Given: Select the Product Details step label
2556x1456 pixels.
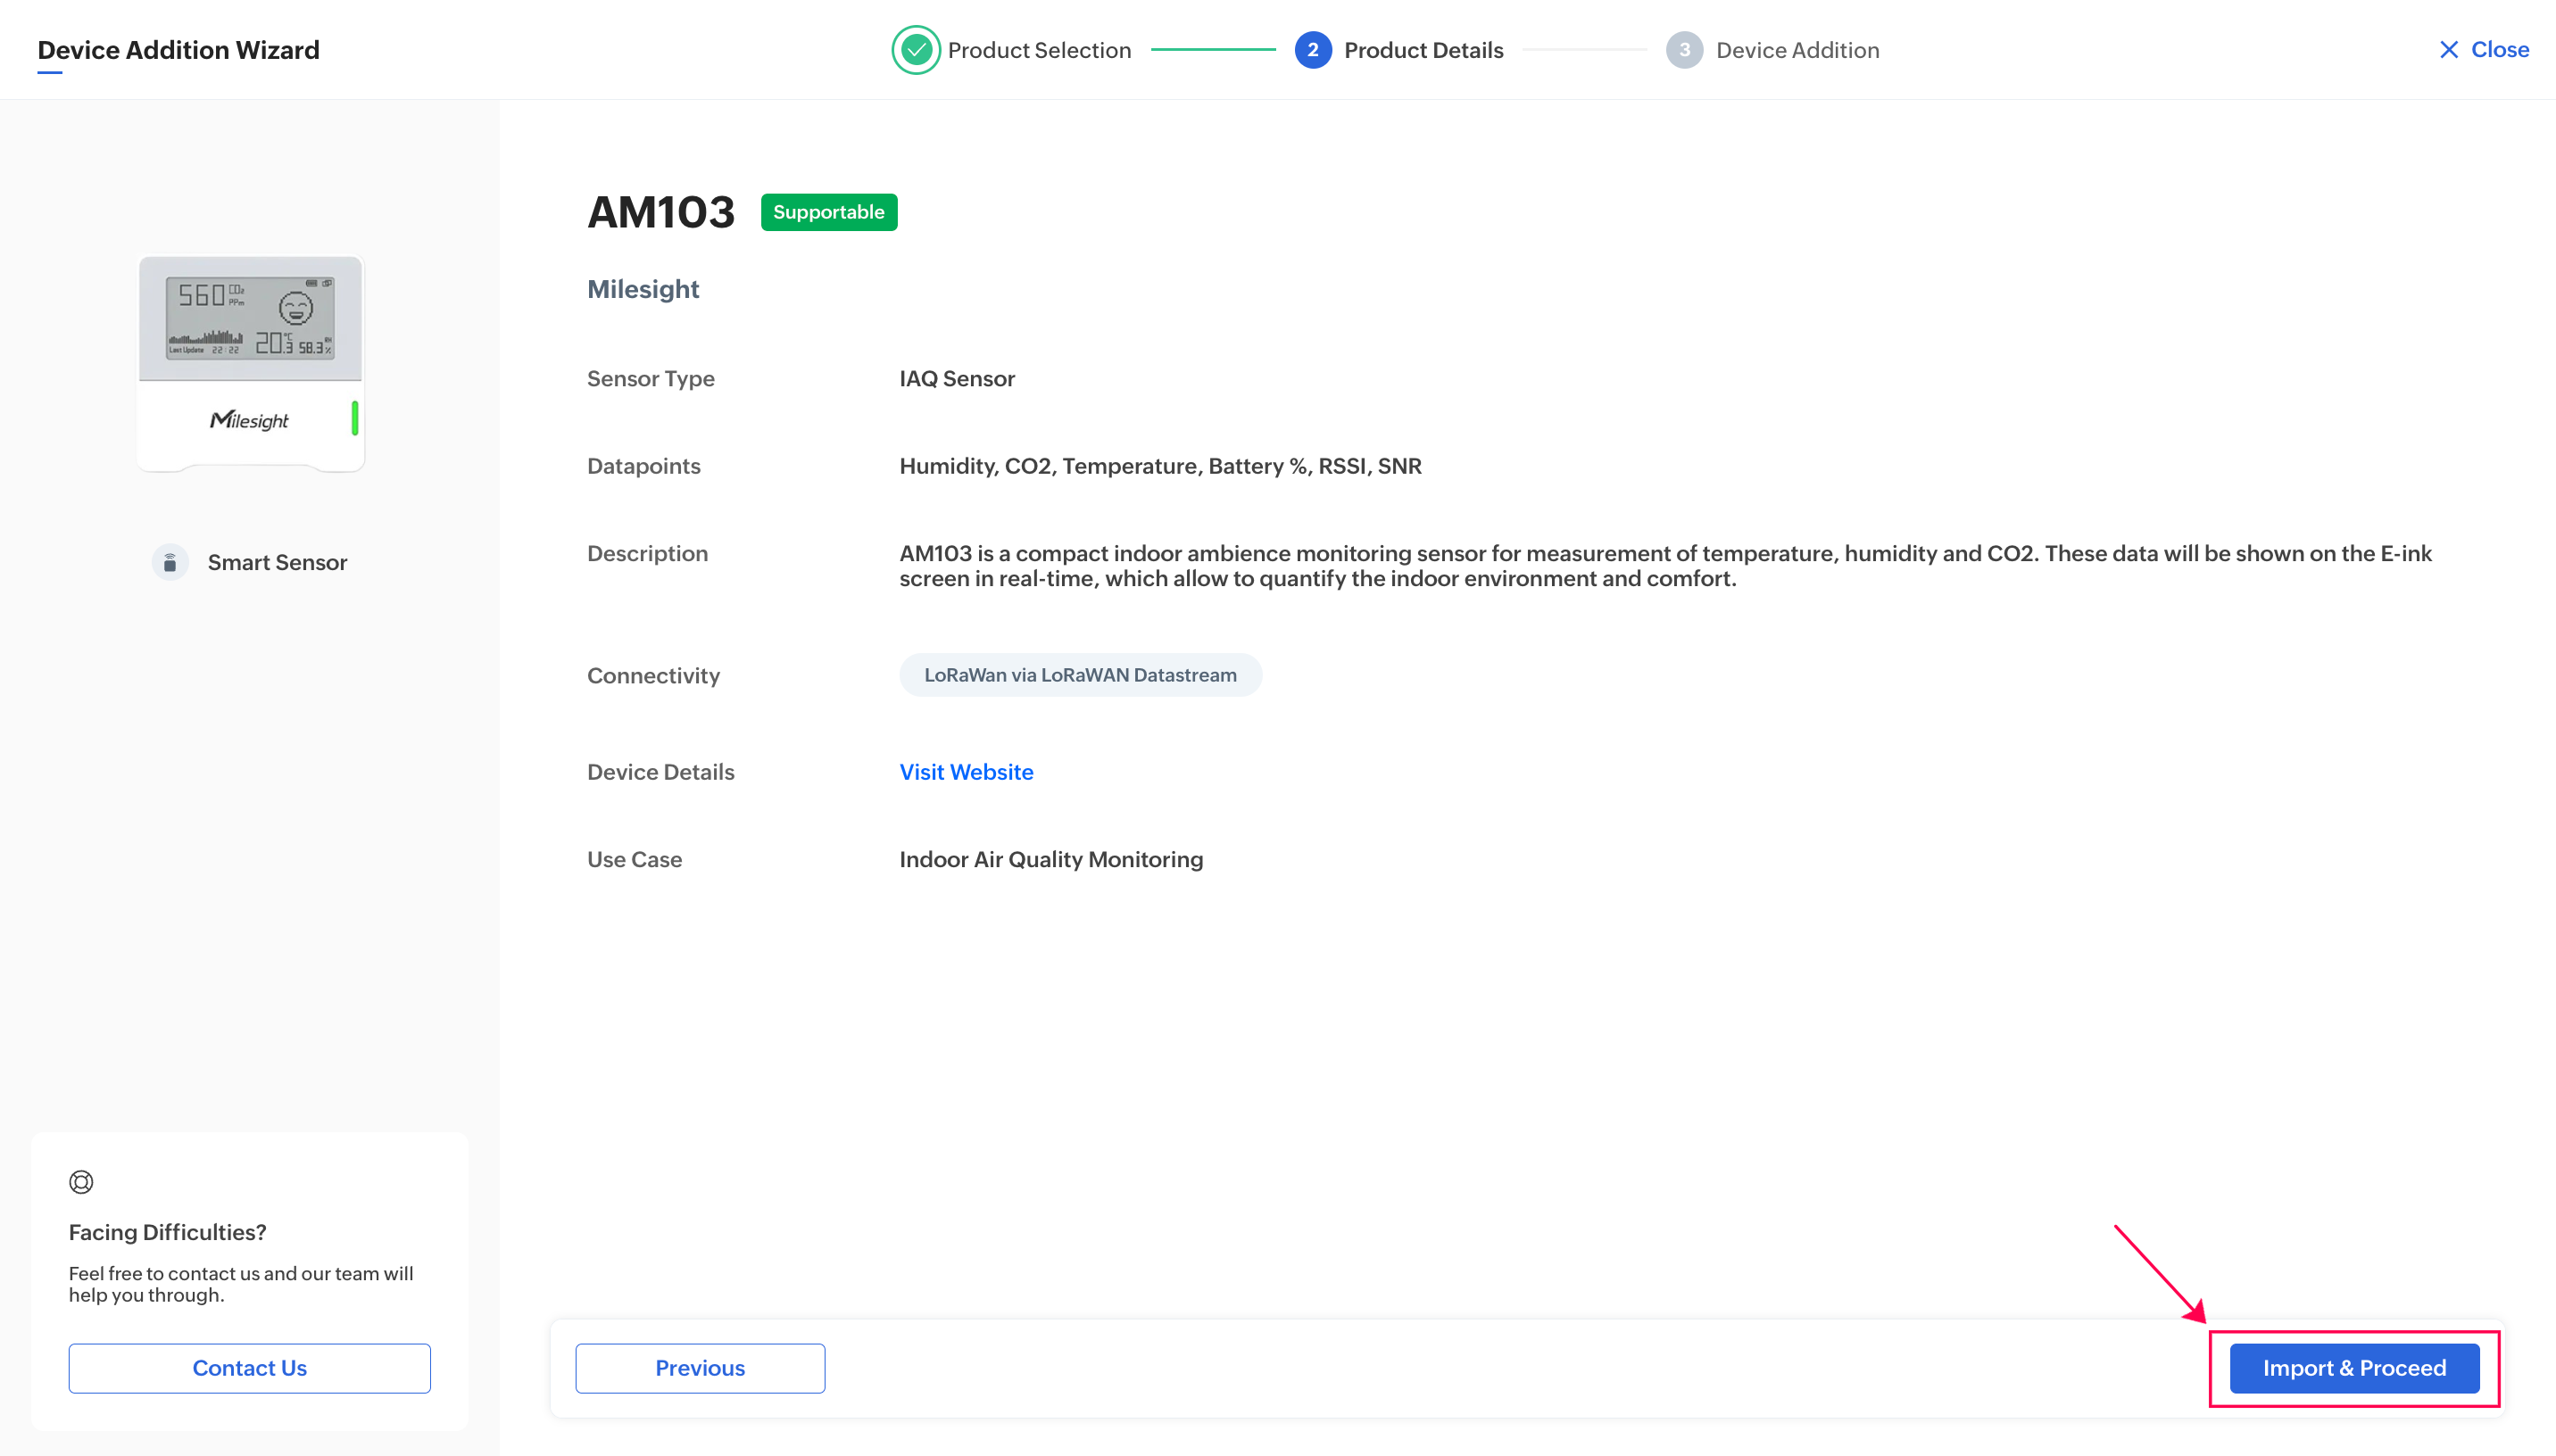Looking at the screenshot, I should coord(1423,50).
